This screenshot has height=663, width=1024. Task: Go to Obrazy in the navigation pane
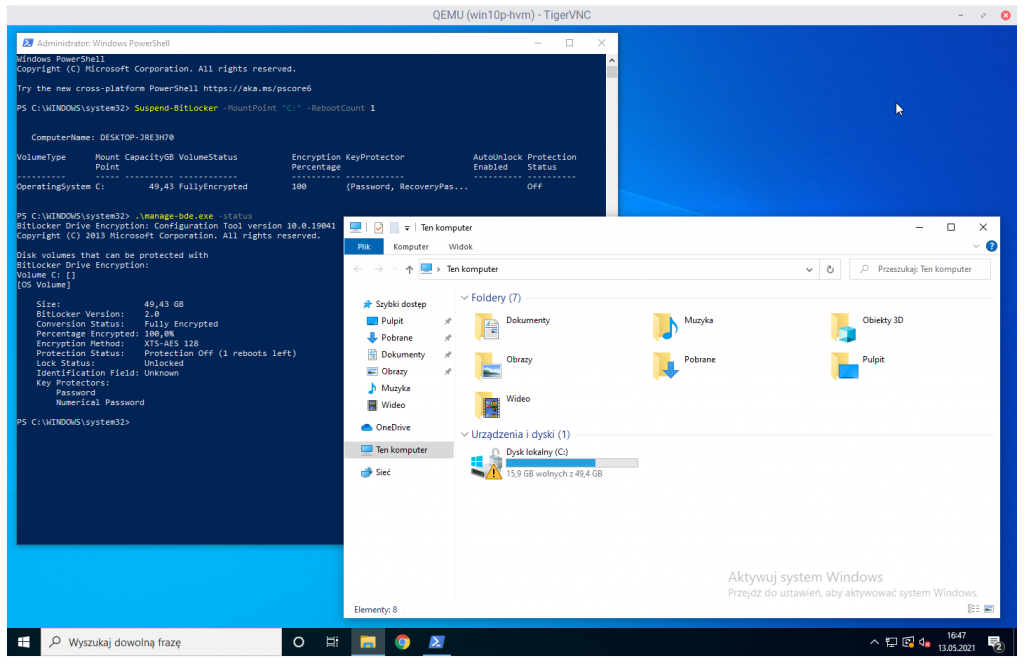click(394, 371)
